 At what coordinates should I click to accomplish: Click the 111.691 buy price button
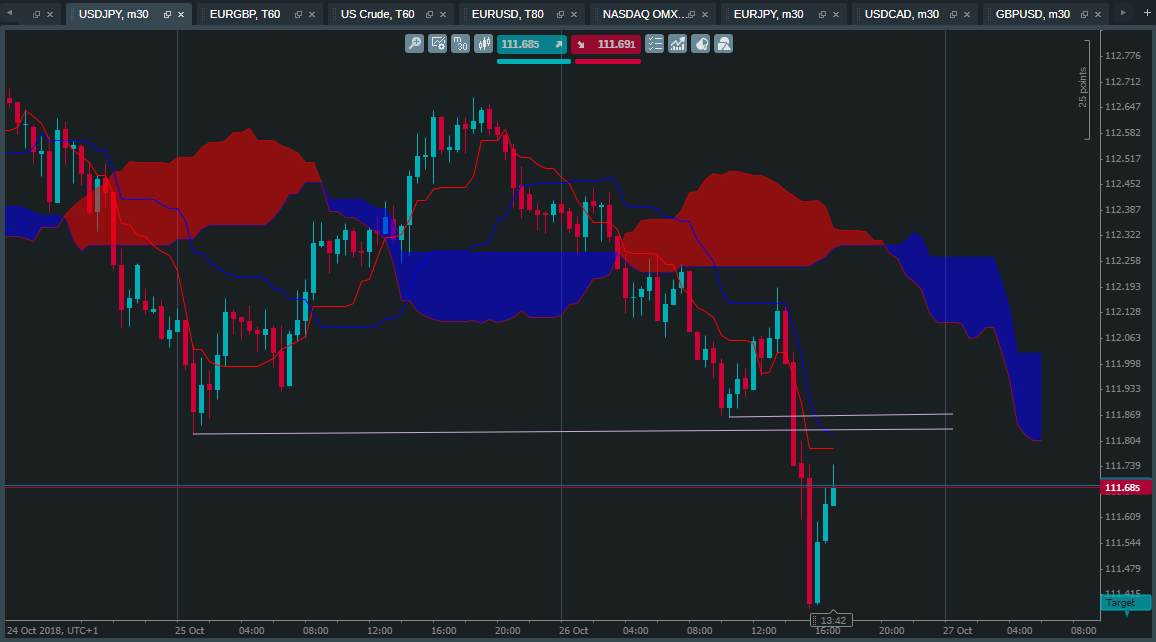click(x=606, y=44)
